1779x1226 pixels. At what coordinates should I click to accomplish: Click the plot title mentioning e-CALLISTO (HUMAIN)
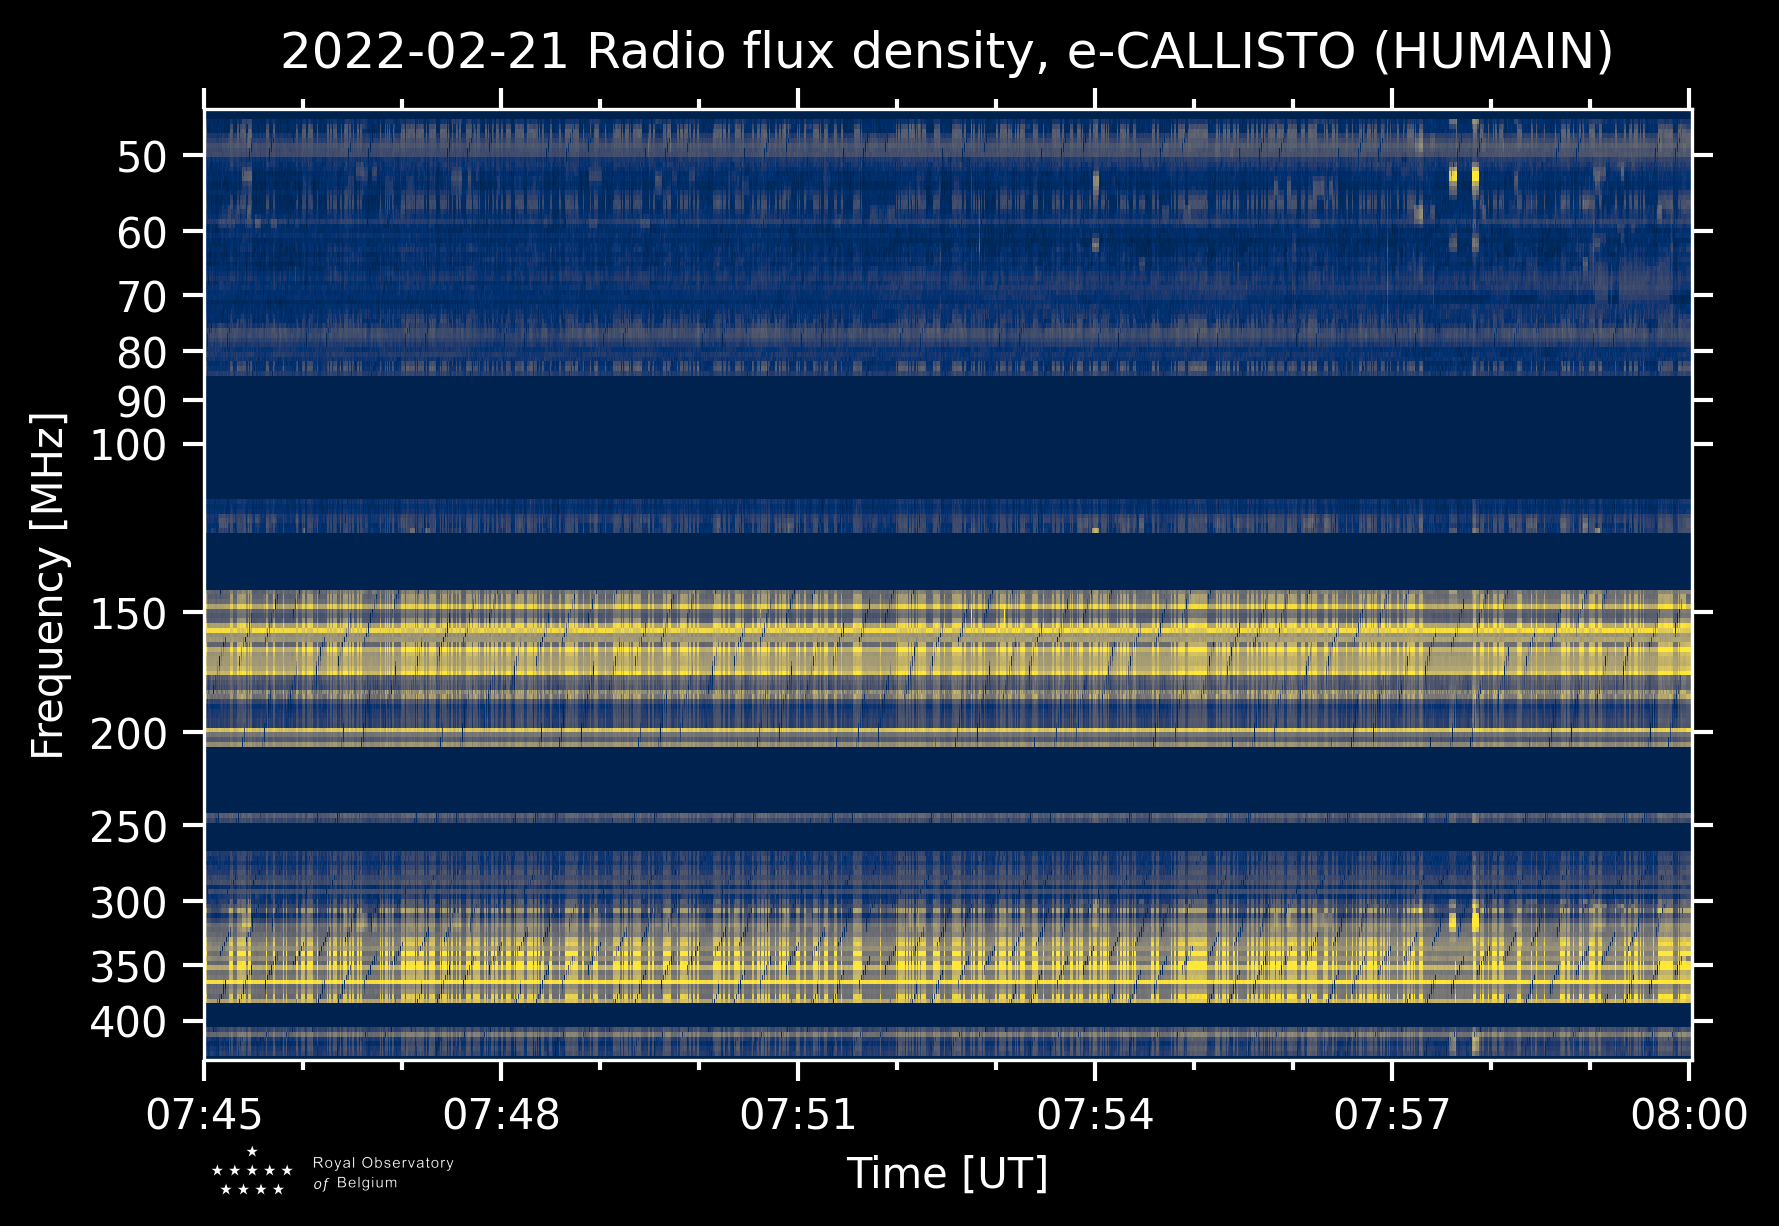(x=946, y=52)
